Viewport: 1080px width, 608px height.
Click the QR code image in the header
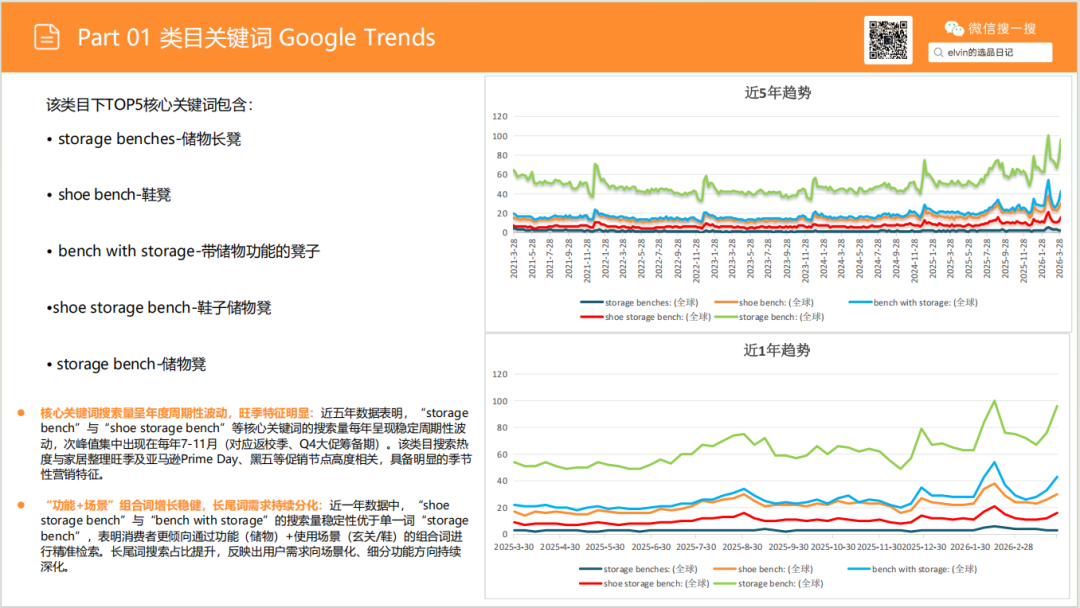click(888, 40)
